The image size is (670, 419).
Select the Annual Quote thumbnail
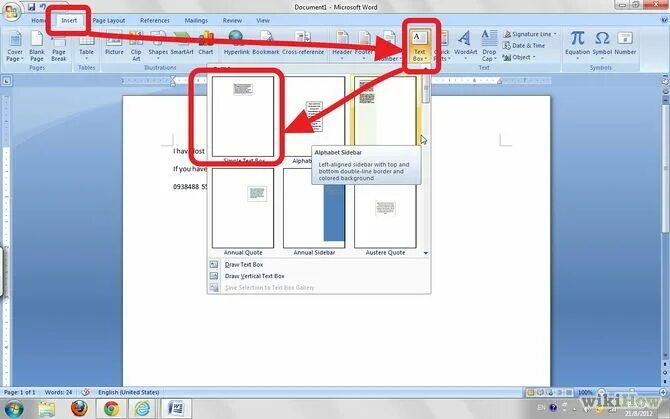[243, 208]
